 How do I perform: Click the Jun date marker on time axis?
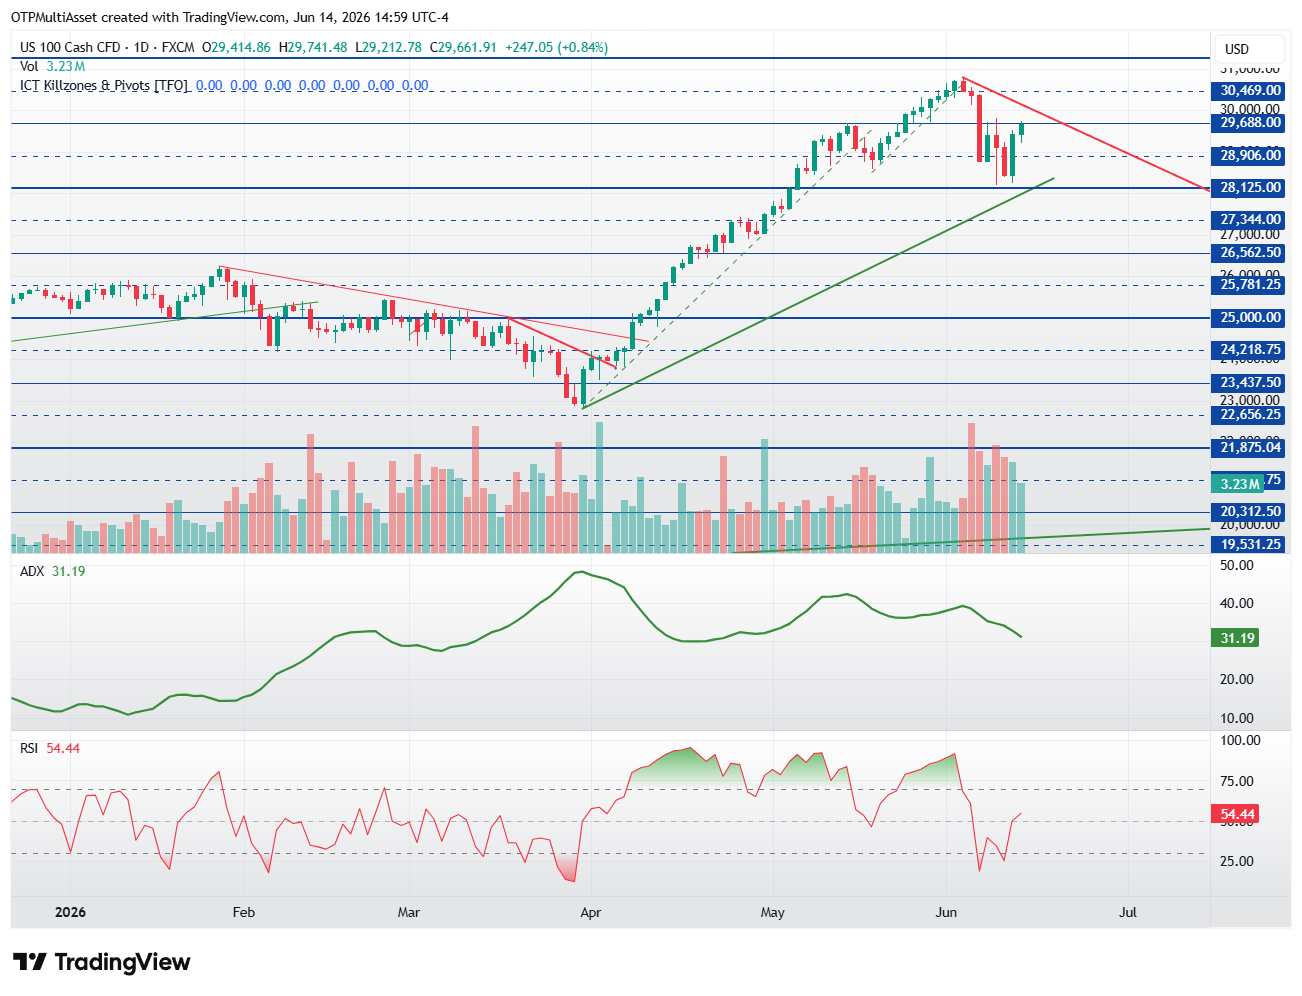click(946, 912)
